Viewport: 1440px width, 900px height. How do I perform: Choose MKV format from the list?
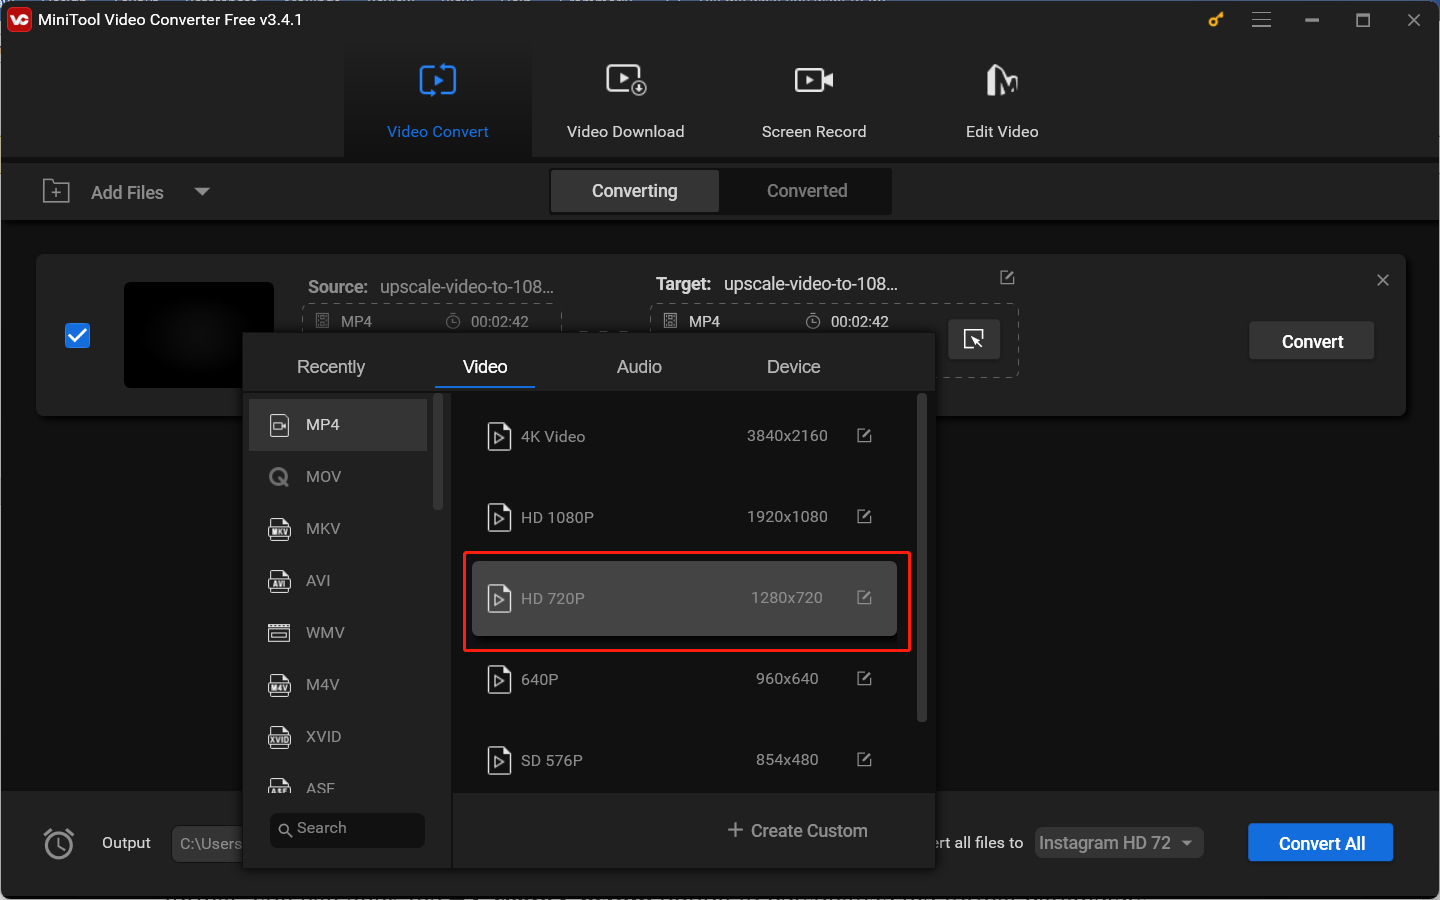coord(338,529)
